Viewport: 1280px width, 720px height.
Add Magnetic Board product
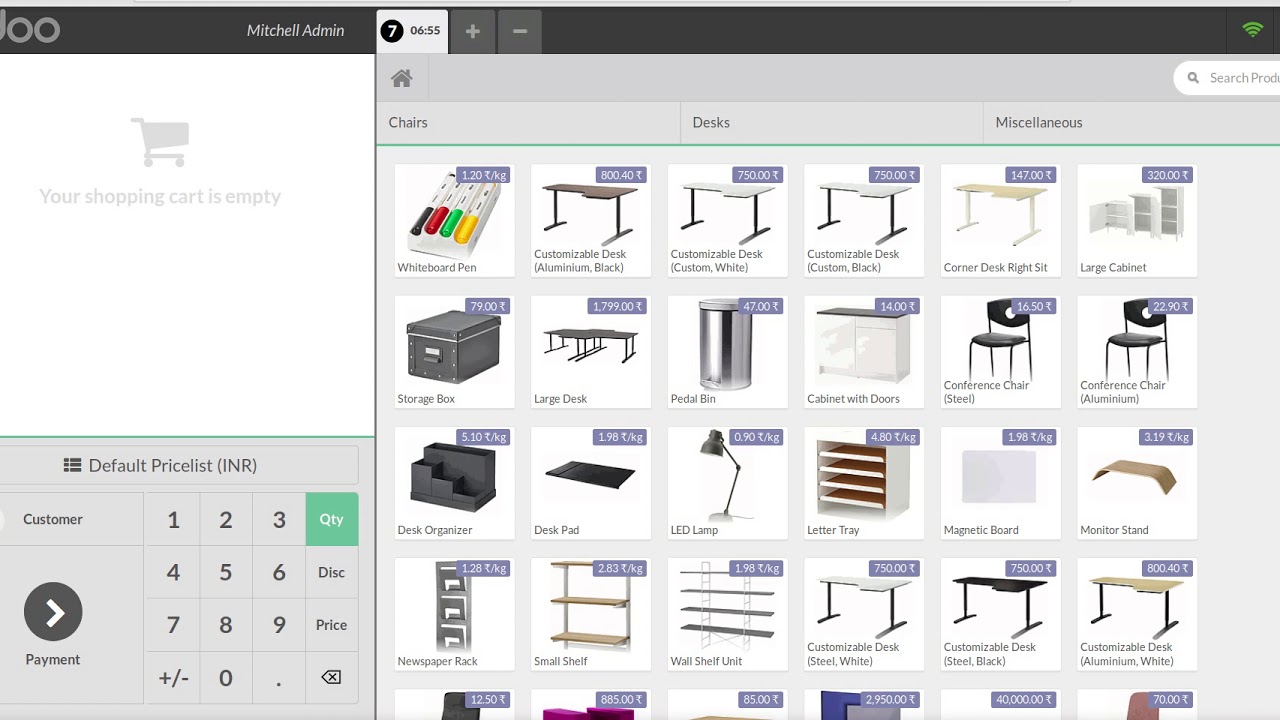click(x=1001, y=483)
